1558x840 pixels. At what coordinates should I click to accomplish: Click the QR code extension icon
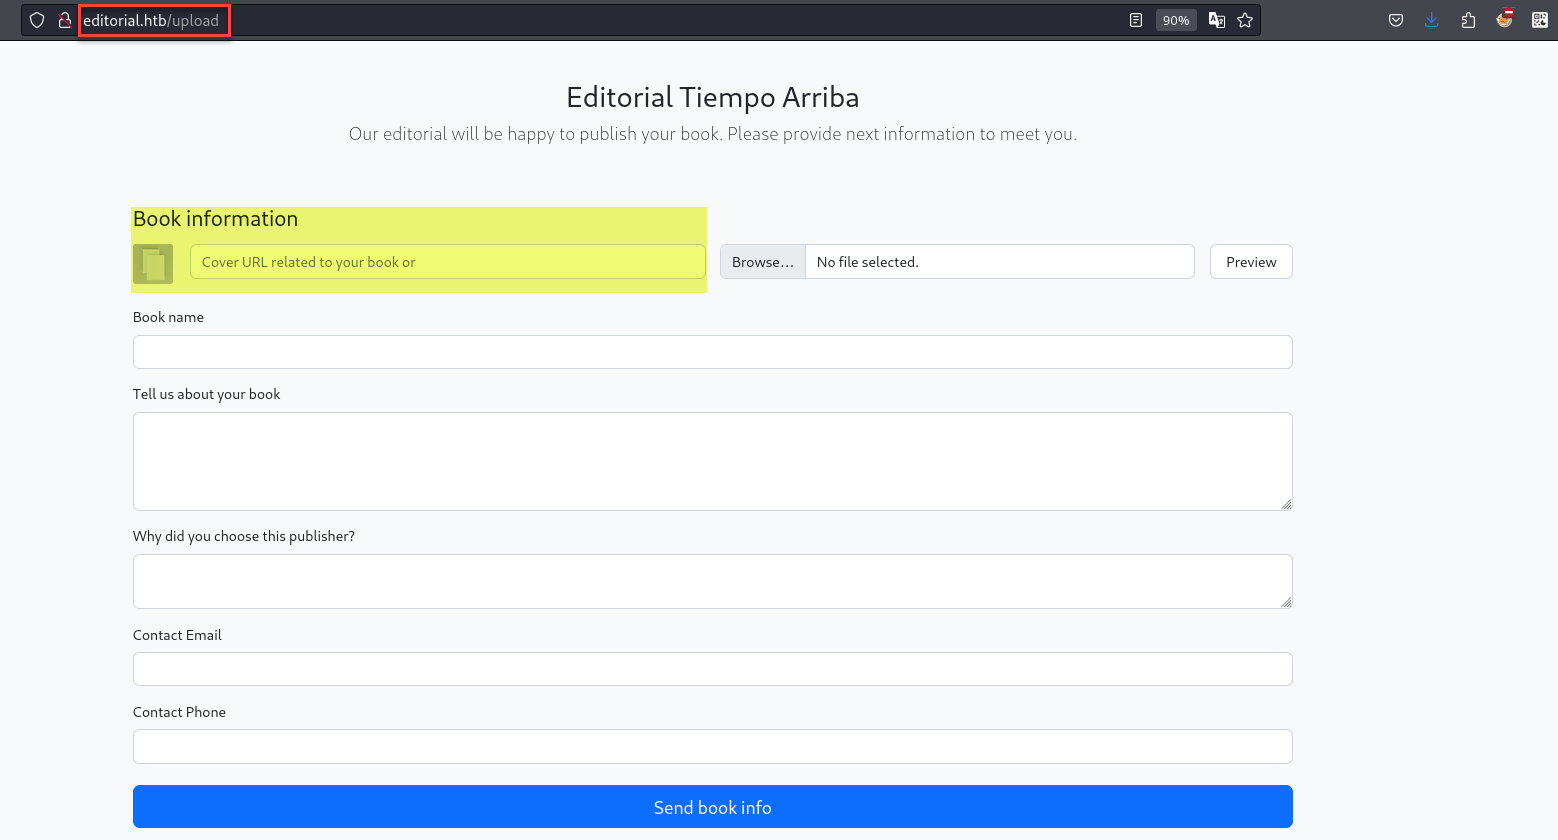[x=1540, y=20]
